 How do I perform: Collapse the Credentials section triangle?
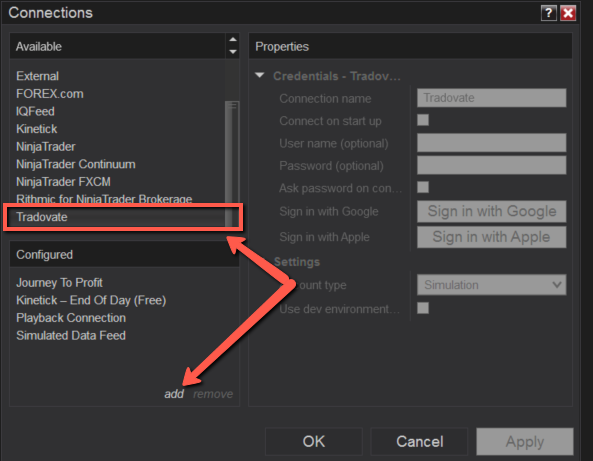pos(259,75)
